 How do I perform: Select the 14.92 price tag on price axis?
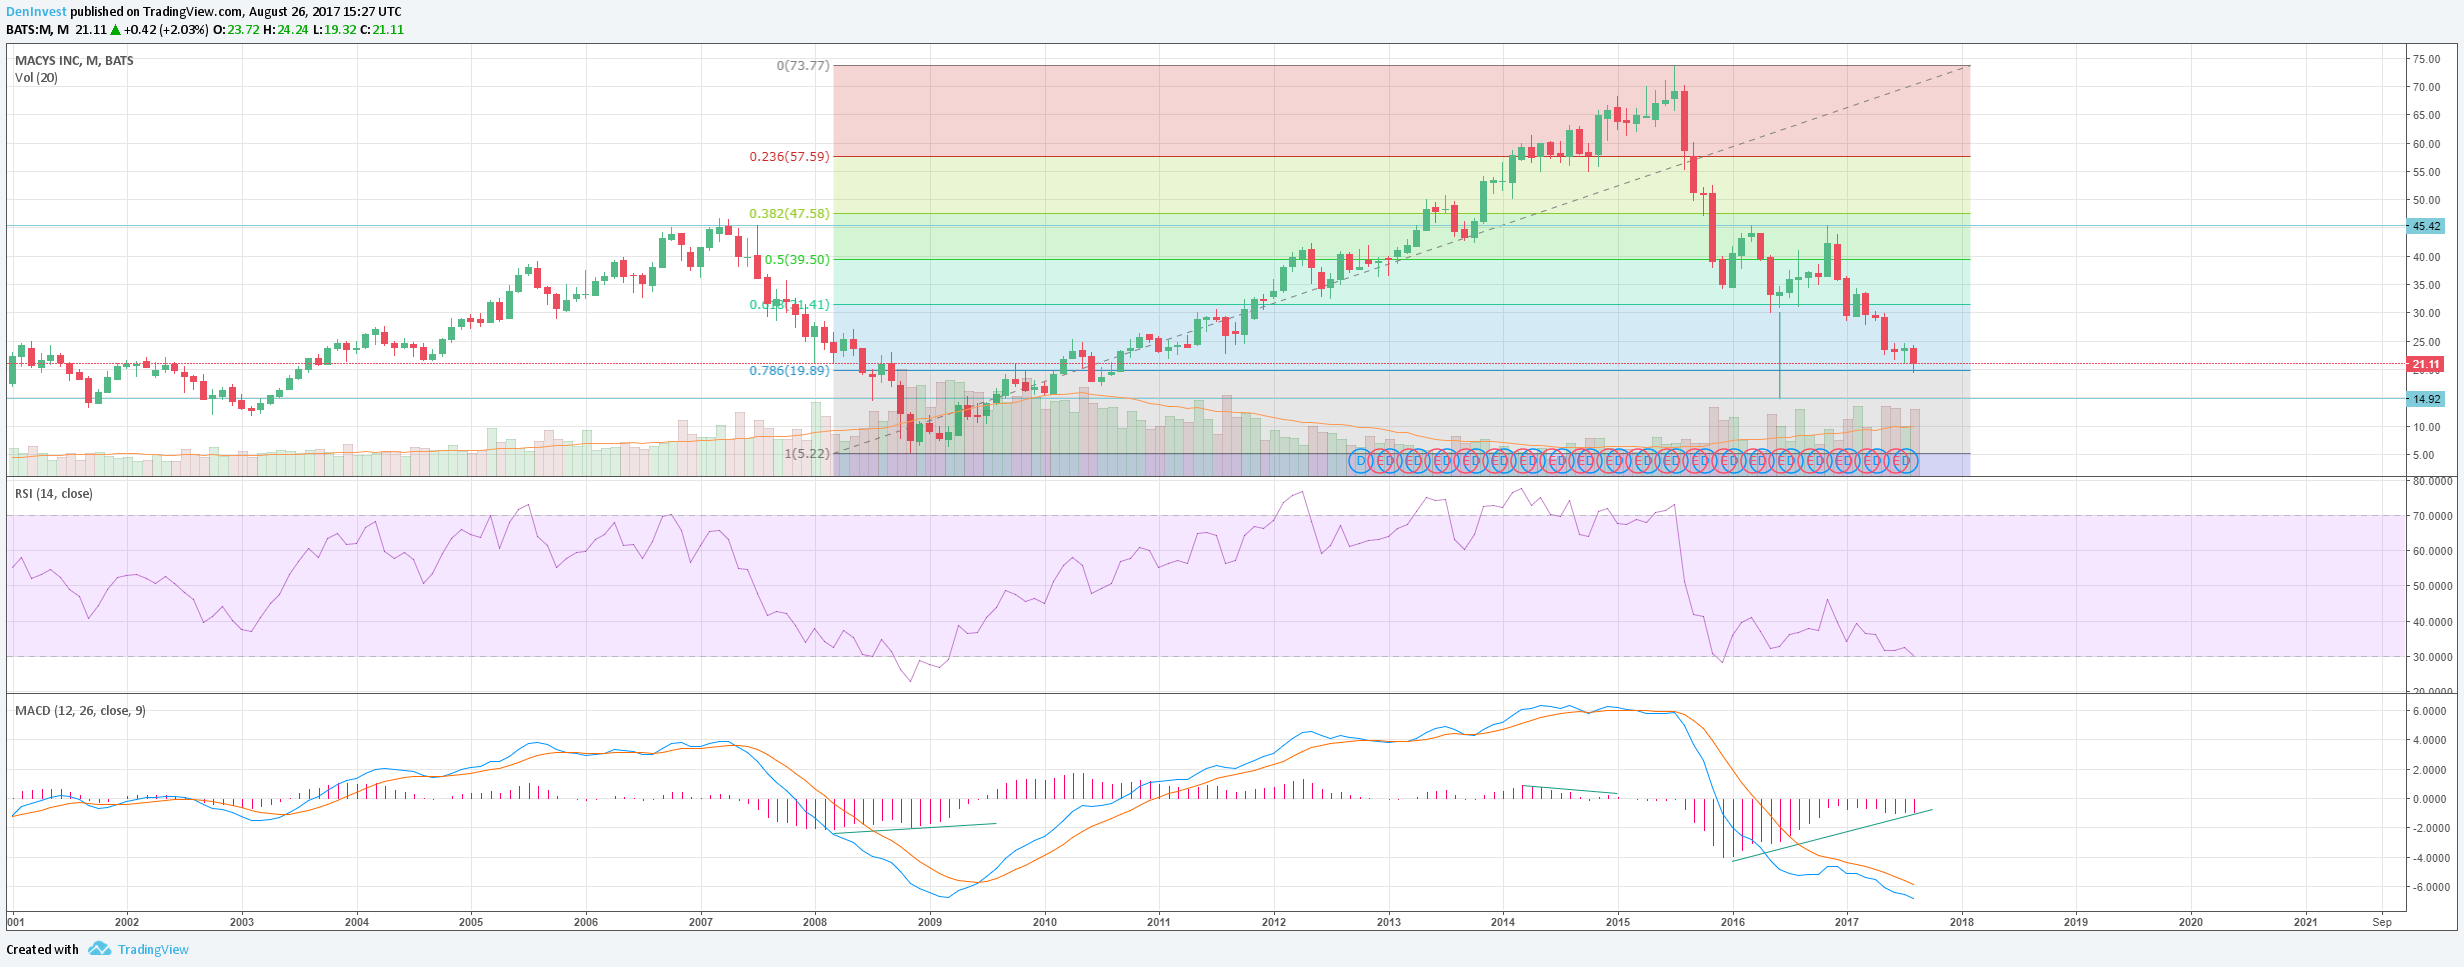point(2426,399)
